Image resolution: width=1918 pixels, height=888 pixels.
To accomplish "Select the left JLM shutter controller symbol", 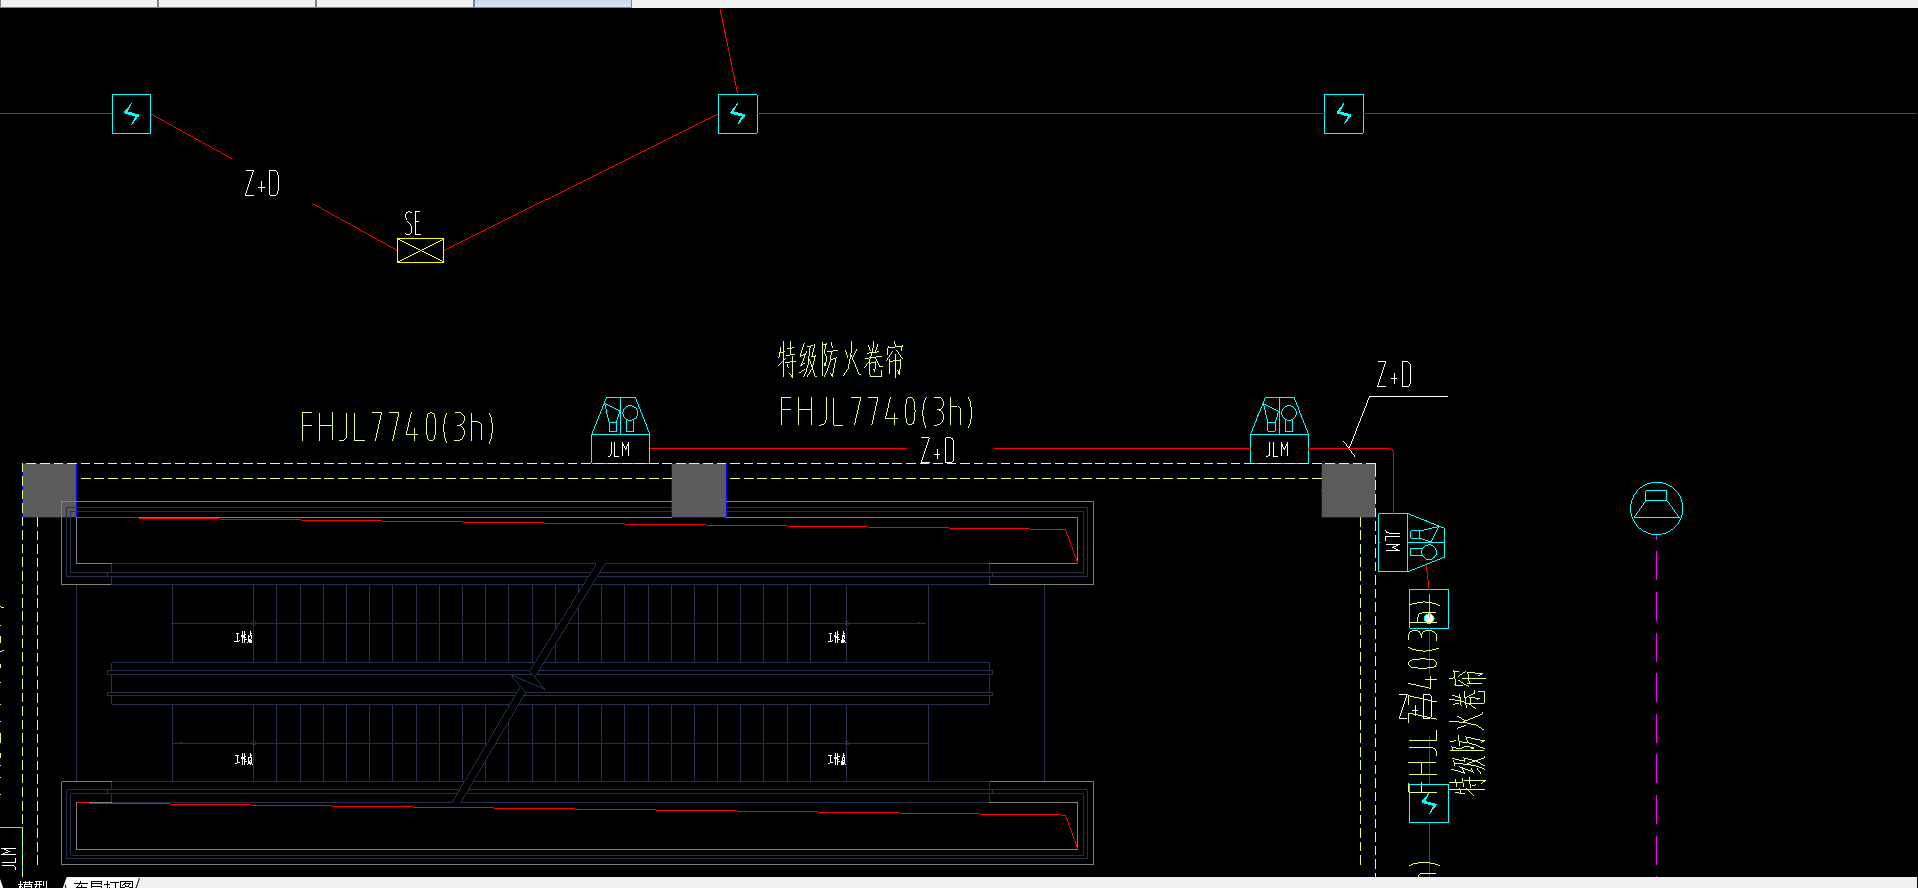I will tap(620, 430).
